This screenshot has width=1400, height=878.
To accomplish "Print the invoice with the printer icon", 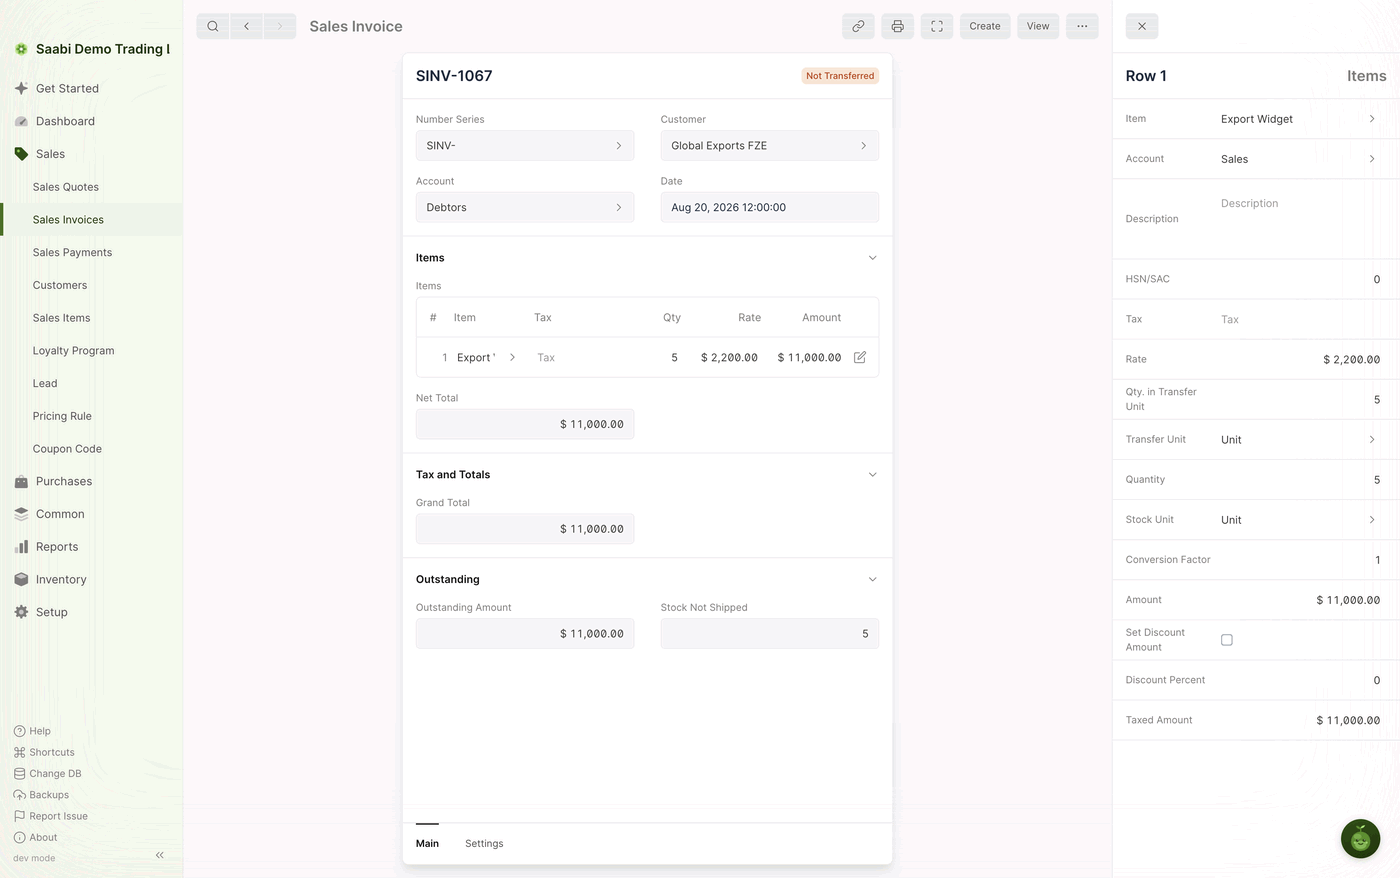I will pos(897,26).
